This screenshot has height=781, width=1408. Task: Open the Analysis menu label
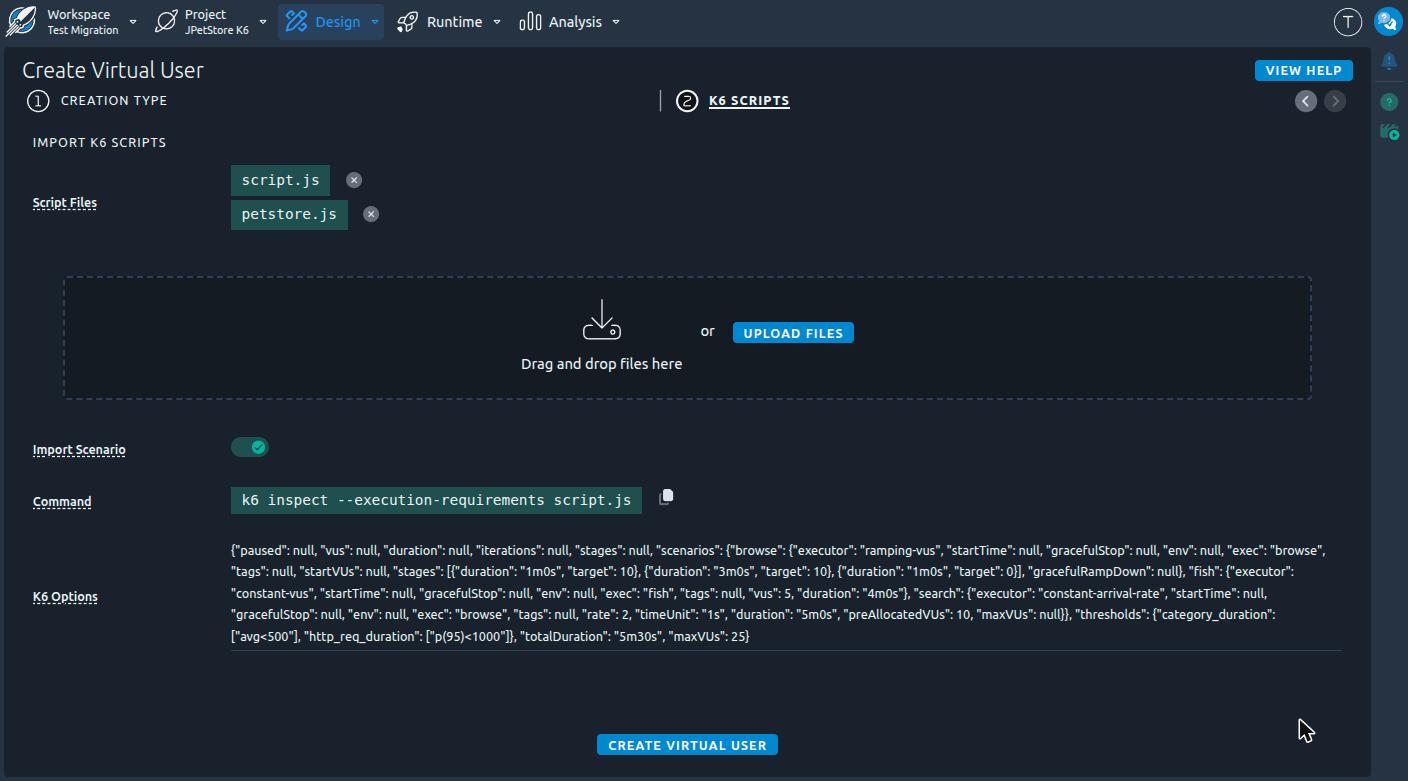[x=575, y=22]
